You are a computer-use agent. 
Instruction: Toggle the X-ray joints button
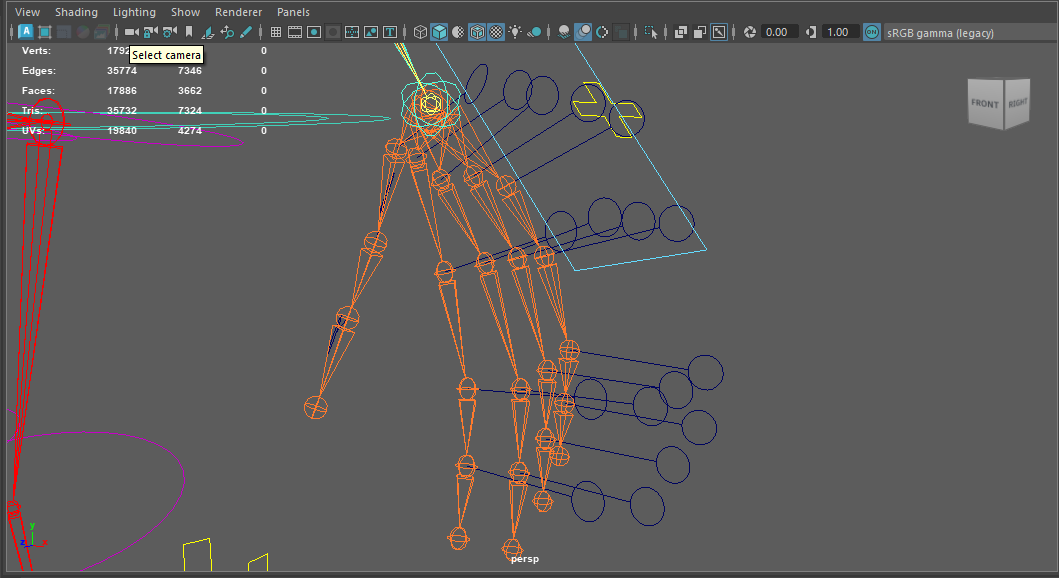pos(719,32)
